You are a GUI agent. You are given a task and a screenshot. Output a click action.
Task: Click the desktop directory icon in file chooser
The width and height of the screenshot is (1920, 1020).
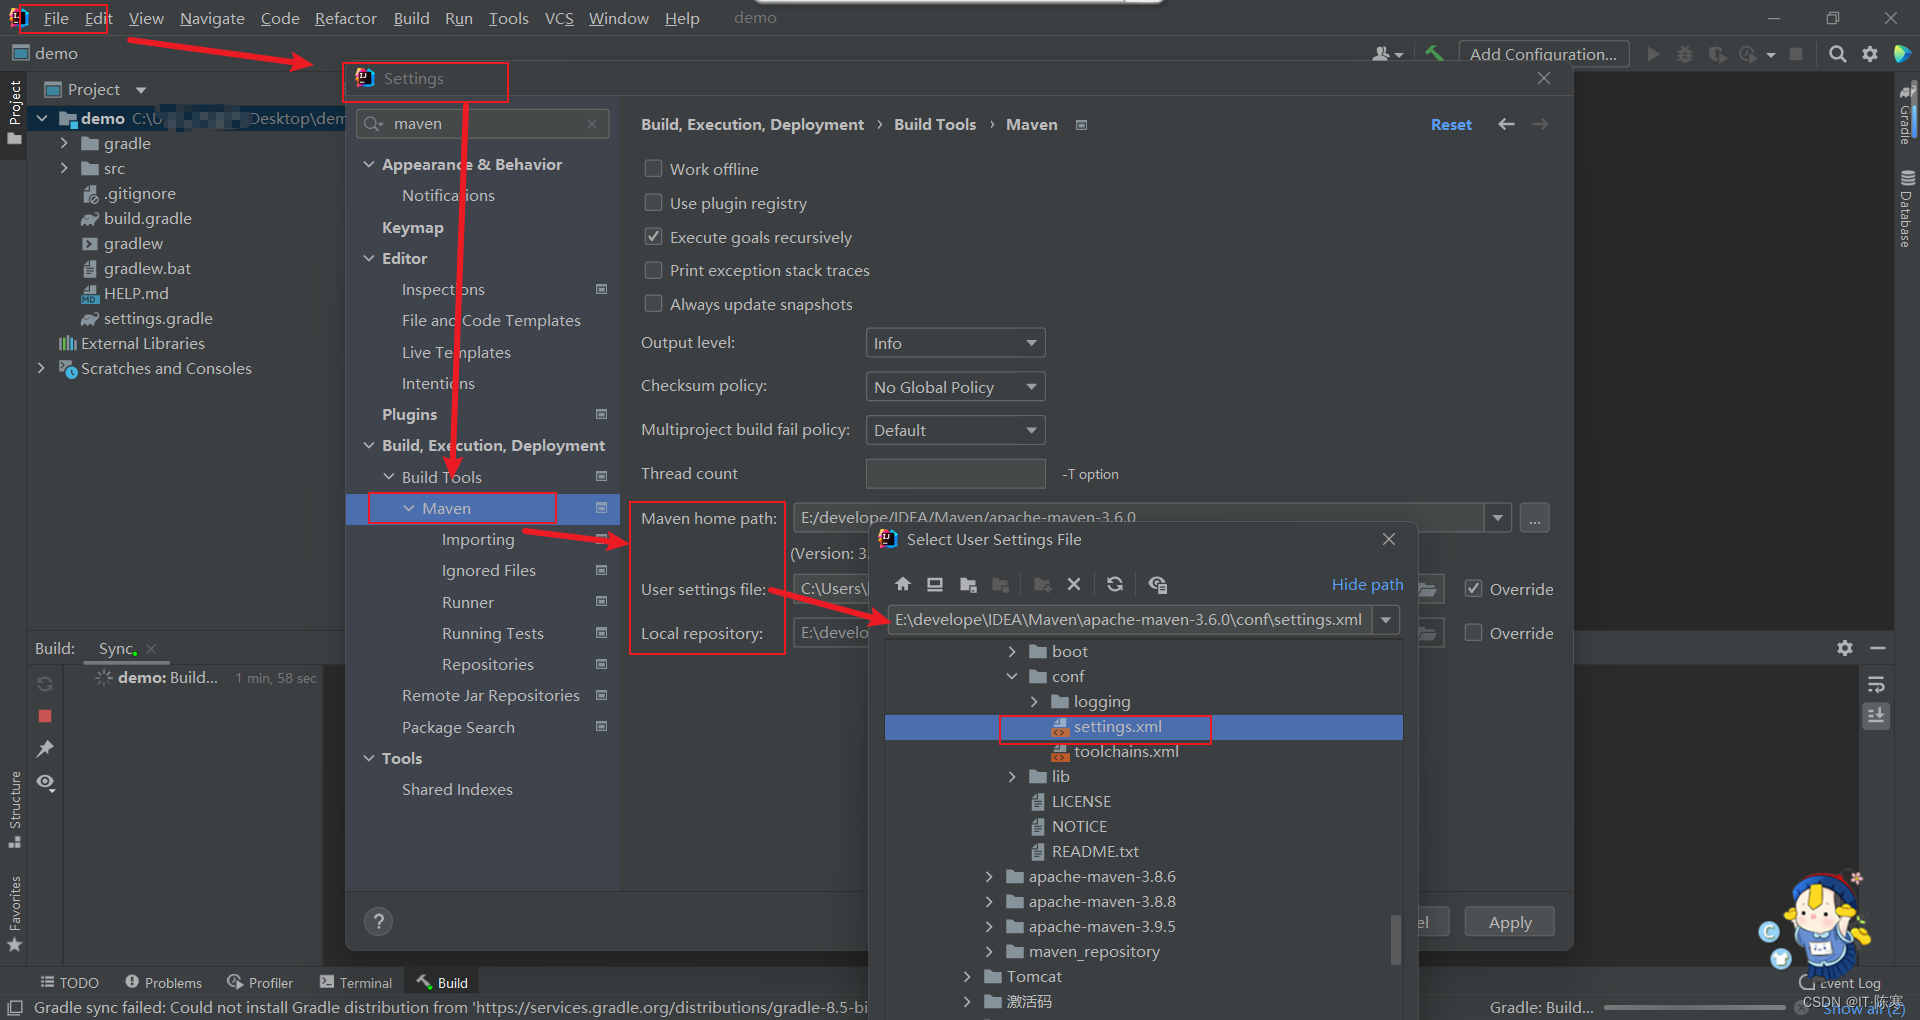pos(935,584)
